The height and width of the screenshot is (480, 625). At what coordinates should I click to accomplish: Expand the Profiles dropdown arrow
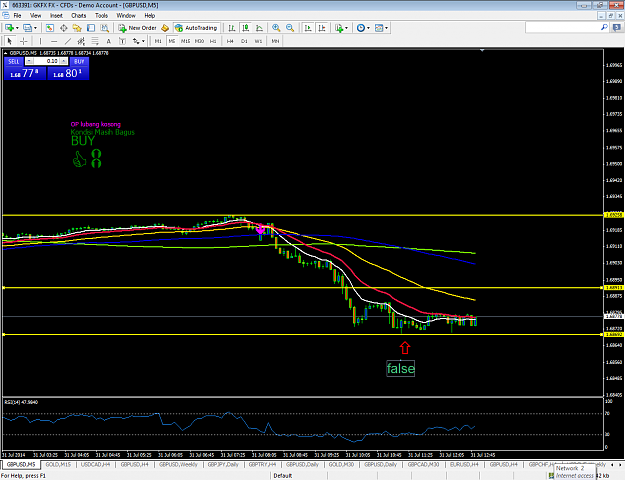coord(35,28)
